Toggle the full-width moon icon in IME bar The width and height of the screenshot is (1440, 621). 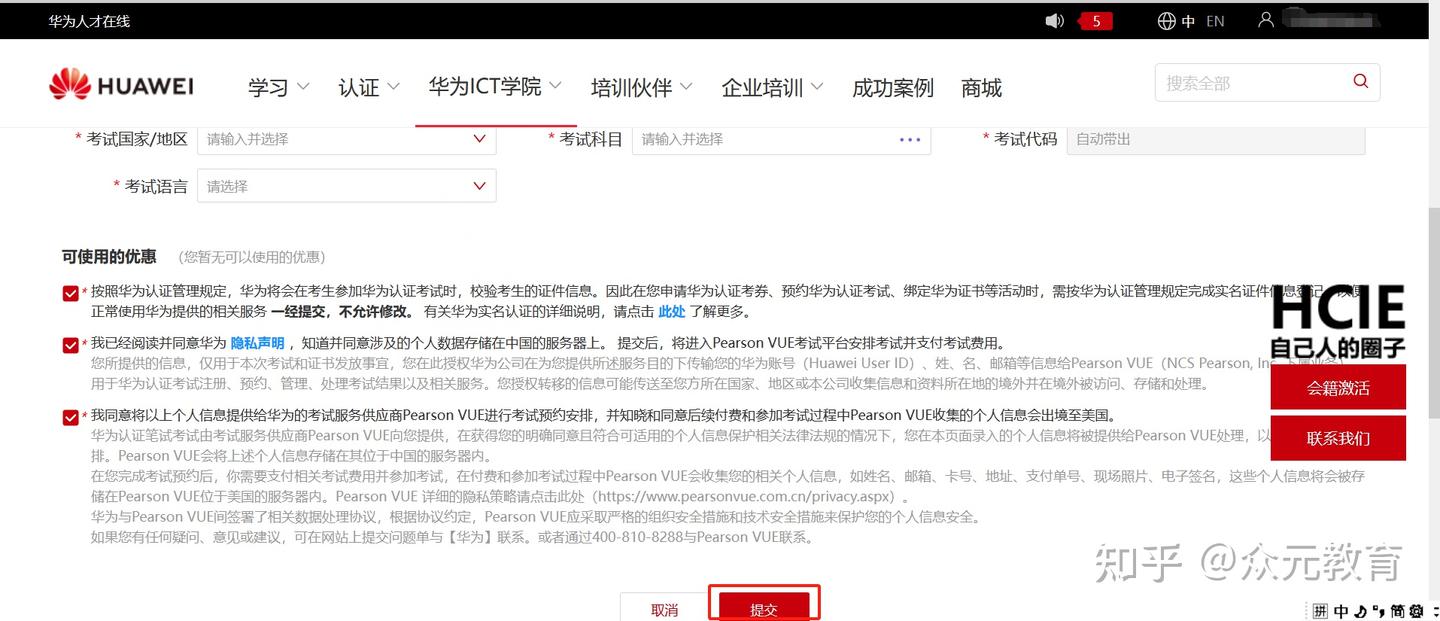[x=1358, y=610]
